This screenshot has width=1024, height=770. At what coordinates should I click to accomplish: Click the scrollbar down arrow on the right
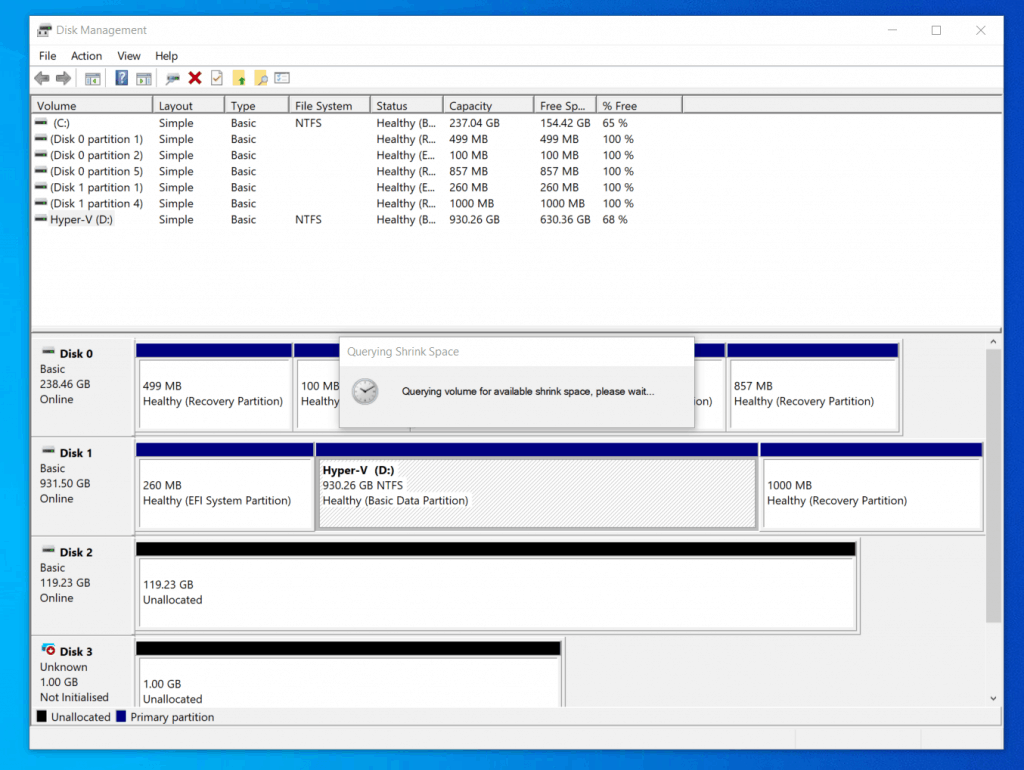(993, 698)
